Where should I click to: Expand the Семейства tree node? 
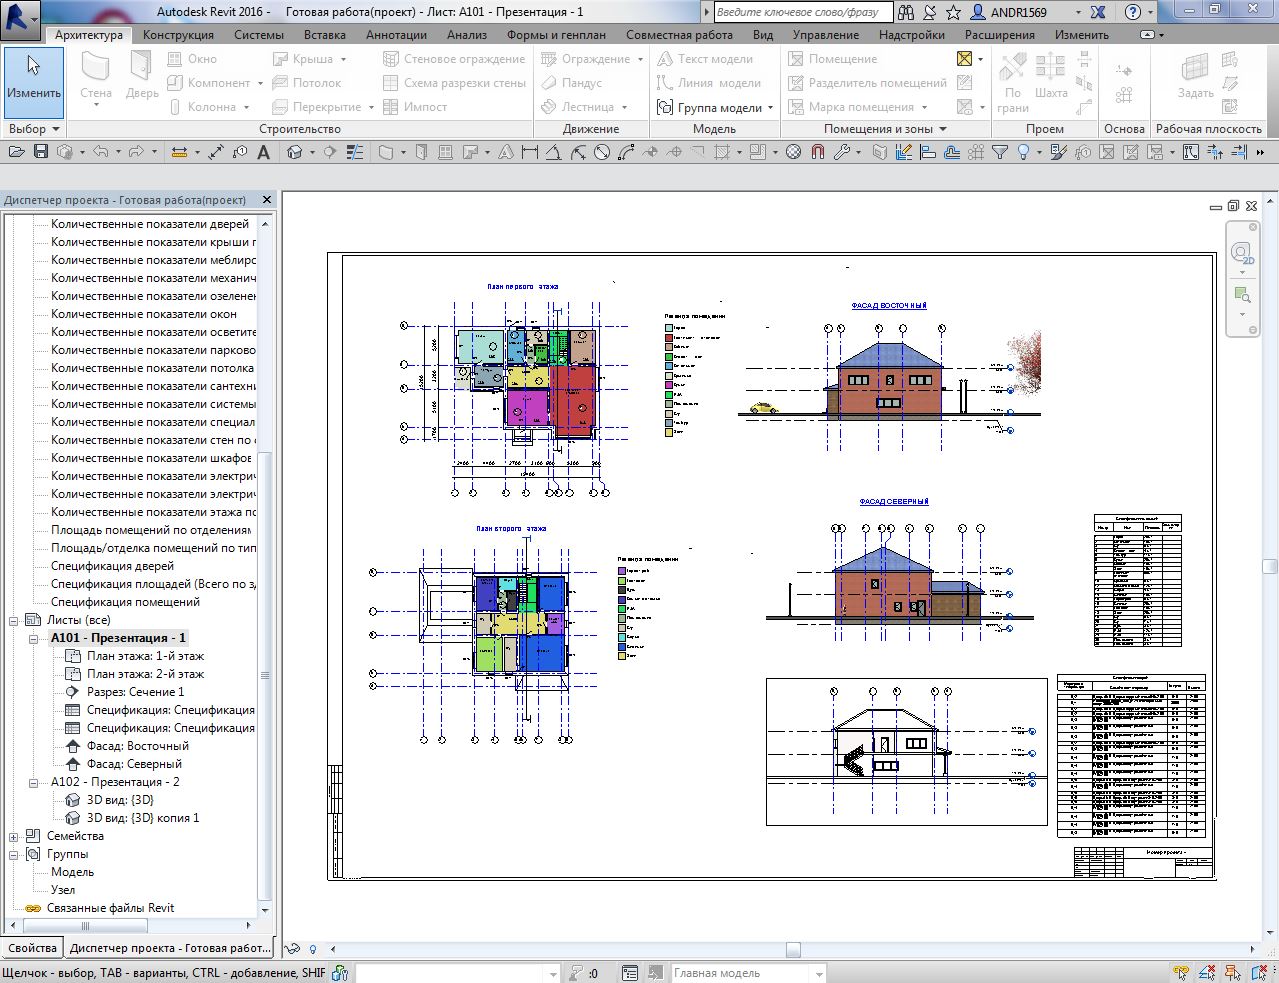pos(14,836)
